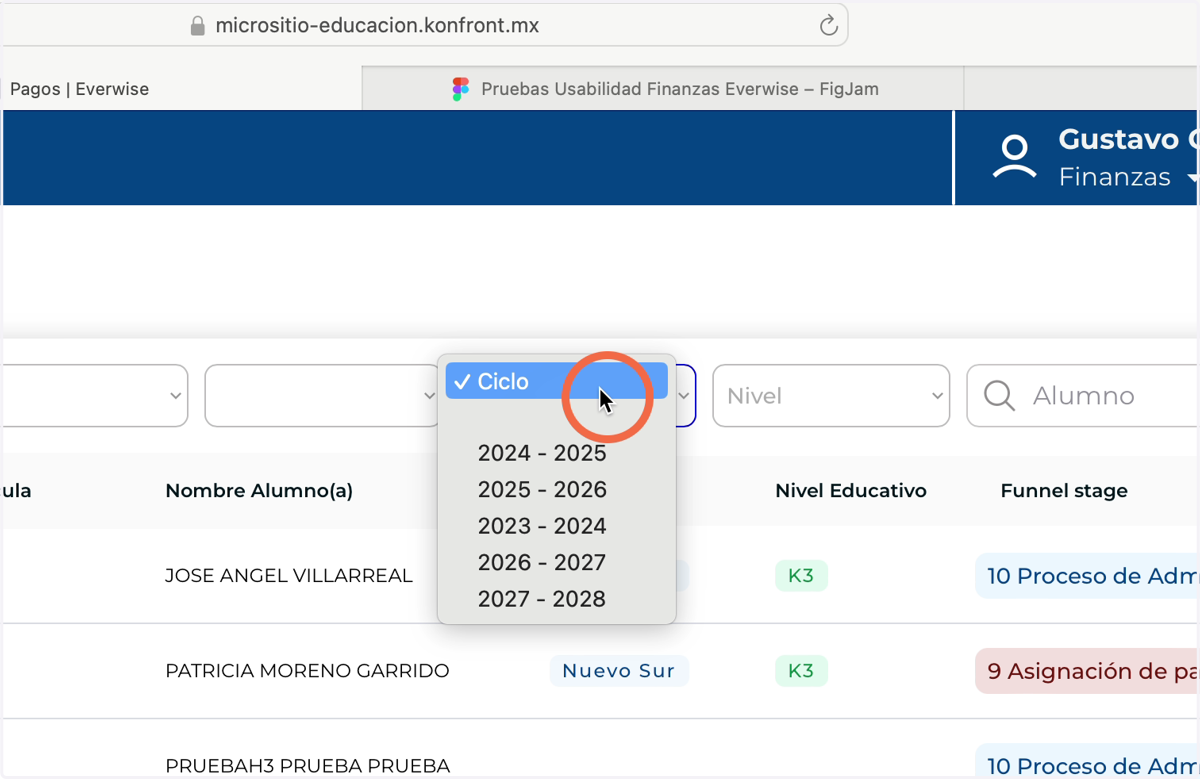Click the Gustavo user name in header
The height and width of the screenshot is (779, 1200).
click(1128, 139)
